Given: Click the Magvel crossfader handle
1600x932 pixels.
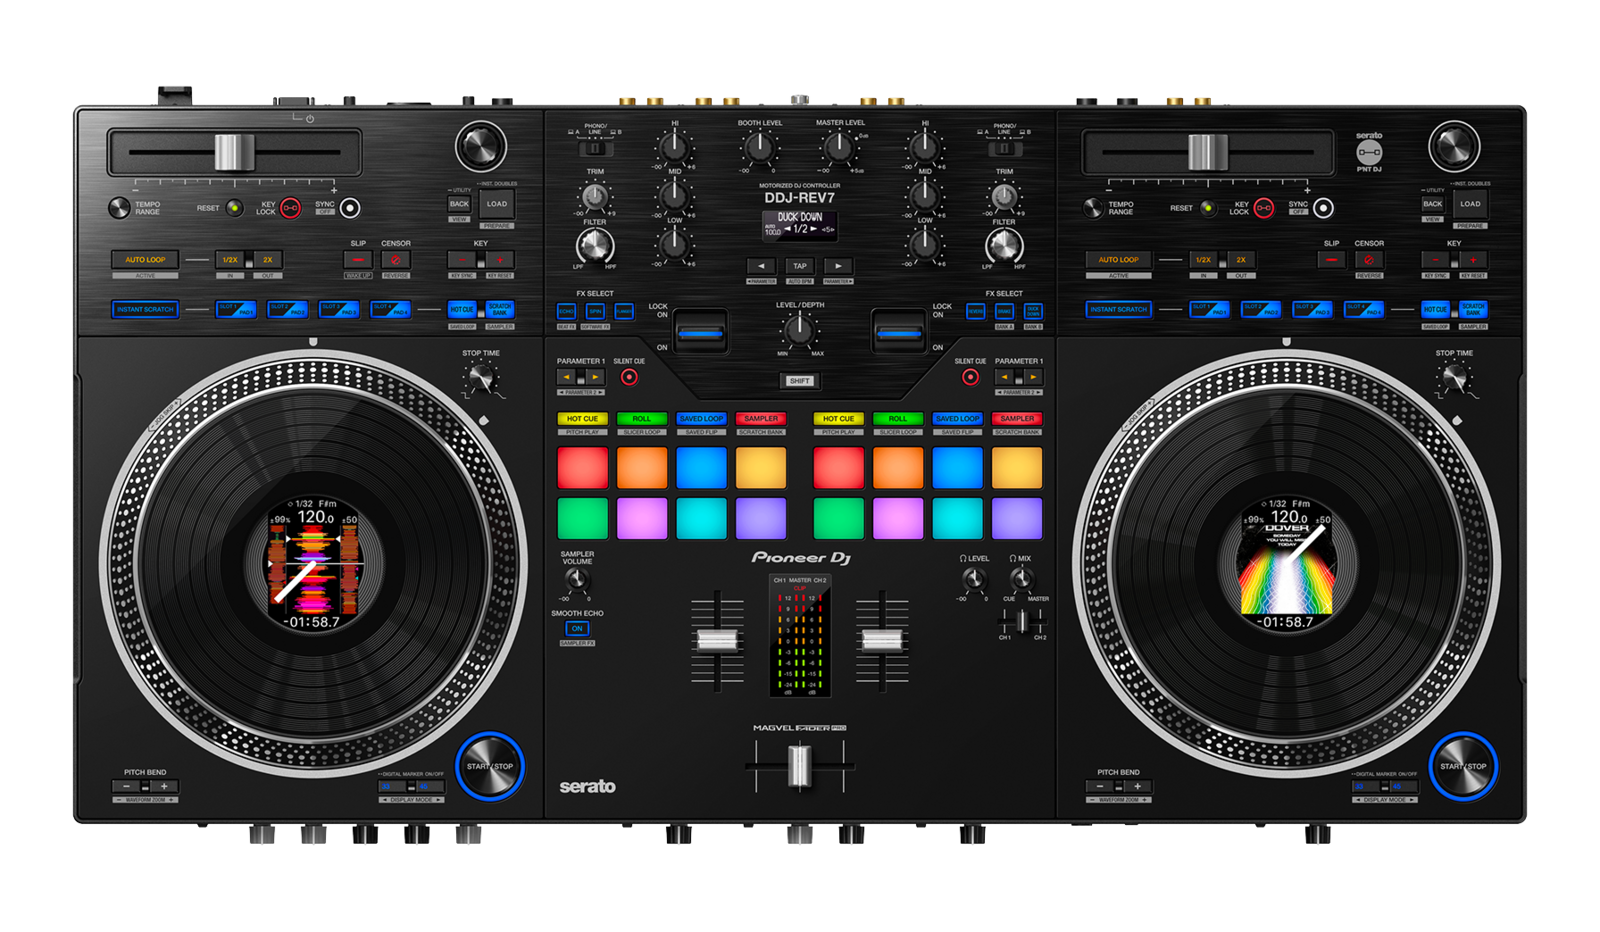Looking at the screenshot, I should tap(799, 767).
